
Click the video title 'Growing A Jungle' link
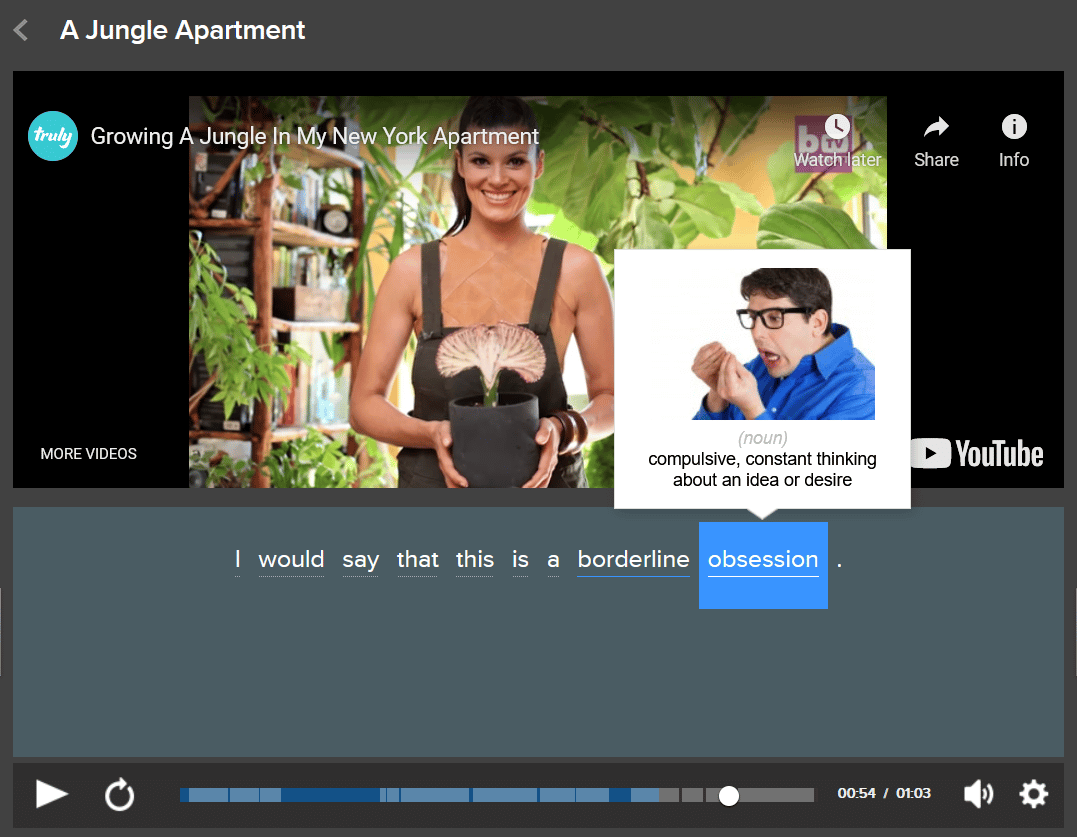tap(314, 136)
